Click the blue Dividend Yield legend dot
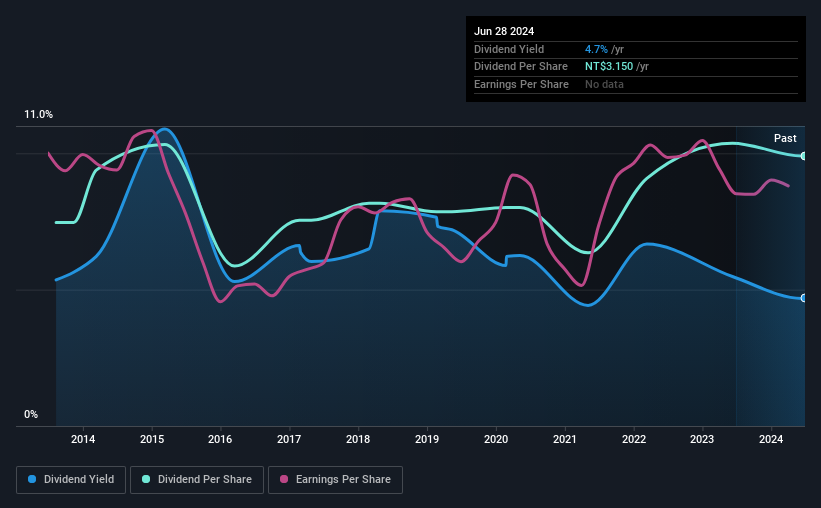The image size is (821, 508). tap(32, 479)
